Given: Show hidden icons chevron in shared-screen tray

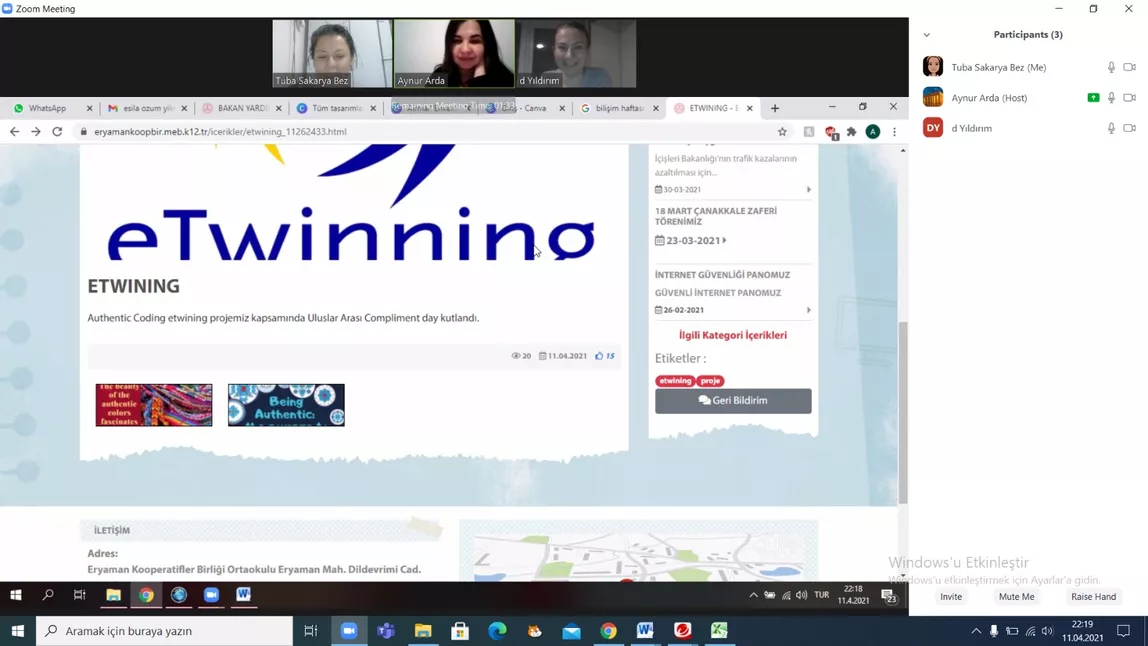Looking at the screenshot, I should (753, 595).
